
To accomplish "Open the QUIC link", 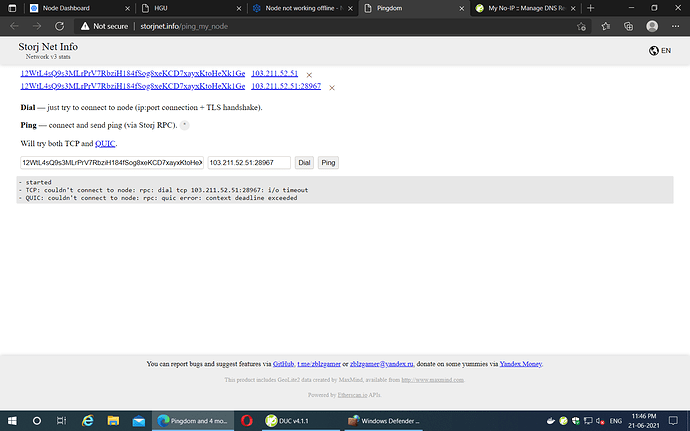I will click(x=105, y=144).
